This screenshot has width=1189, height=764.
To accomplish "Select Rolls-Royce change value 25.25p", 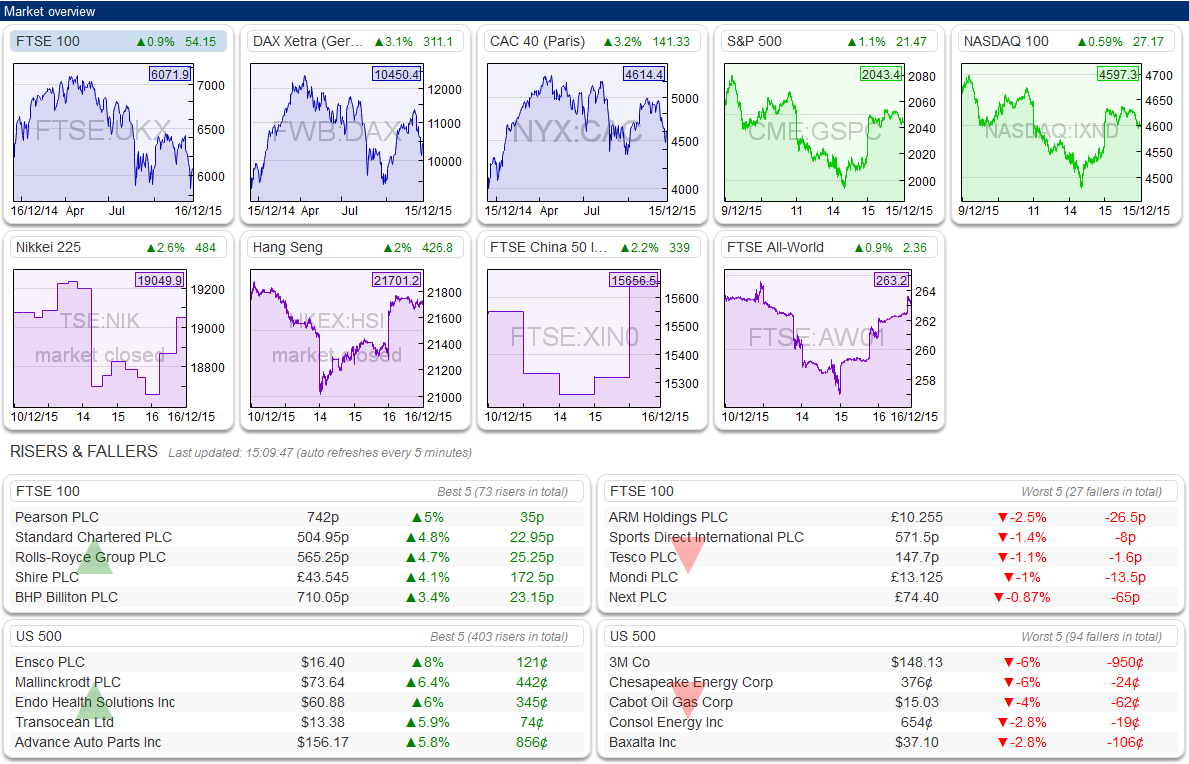I will tap(532, 557).
